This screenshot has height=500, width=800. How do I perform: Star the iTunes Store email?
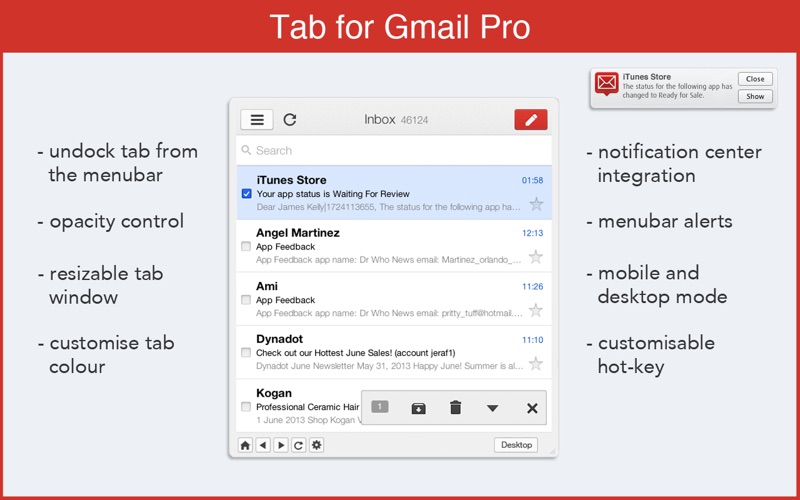point(536,204)
